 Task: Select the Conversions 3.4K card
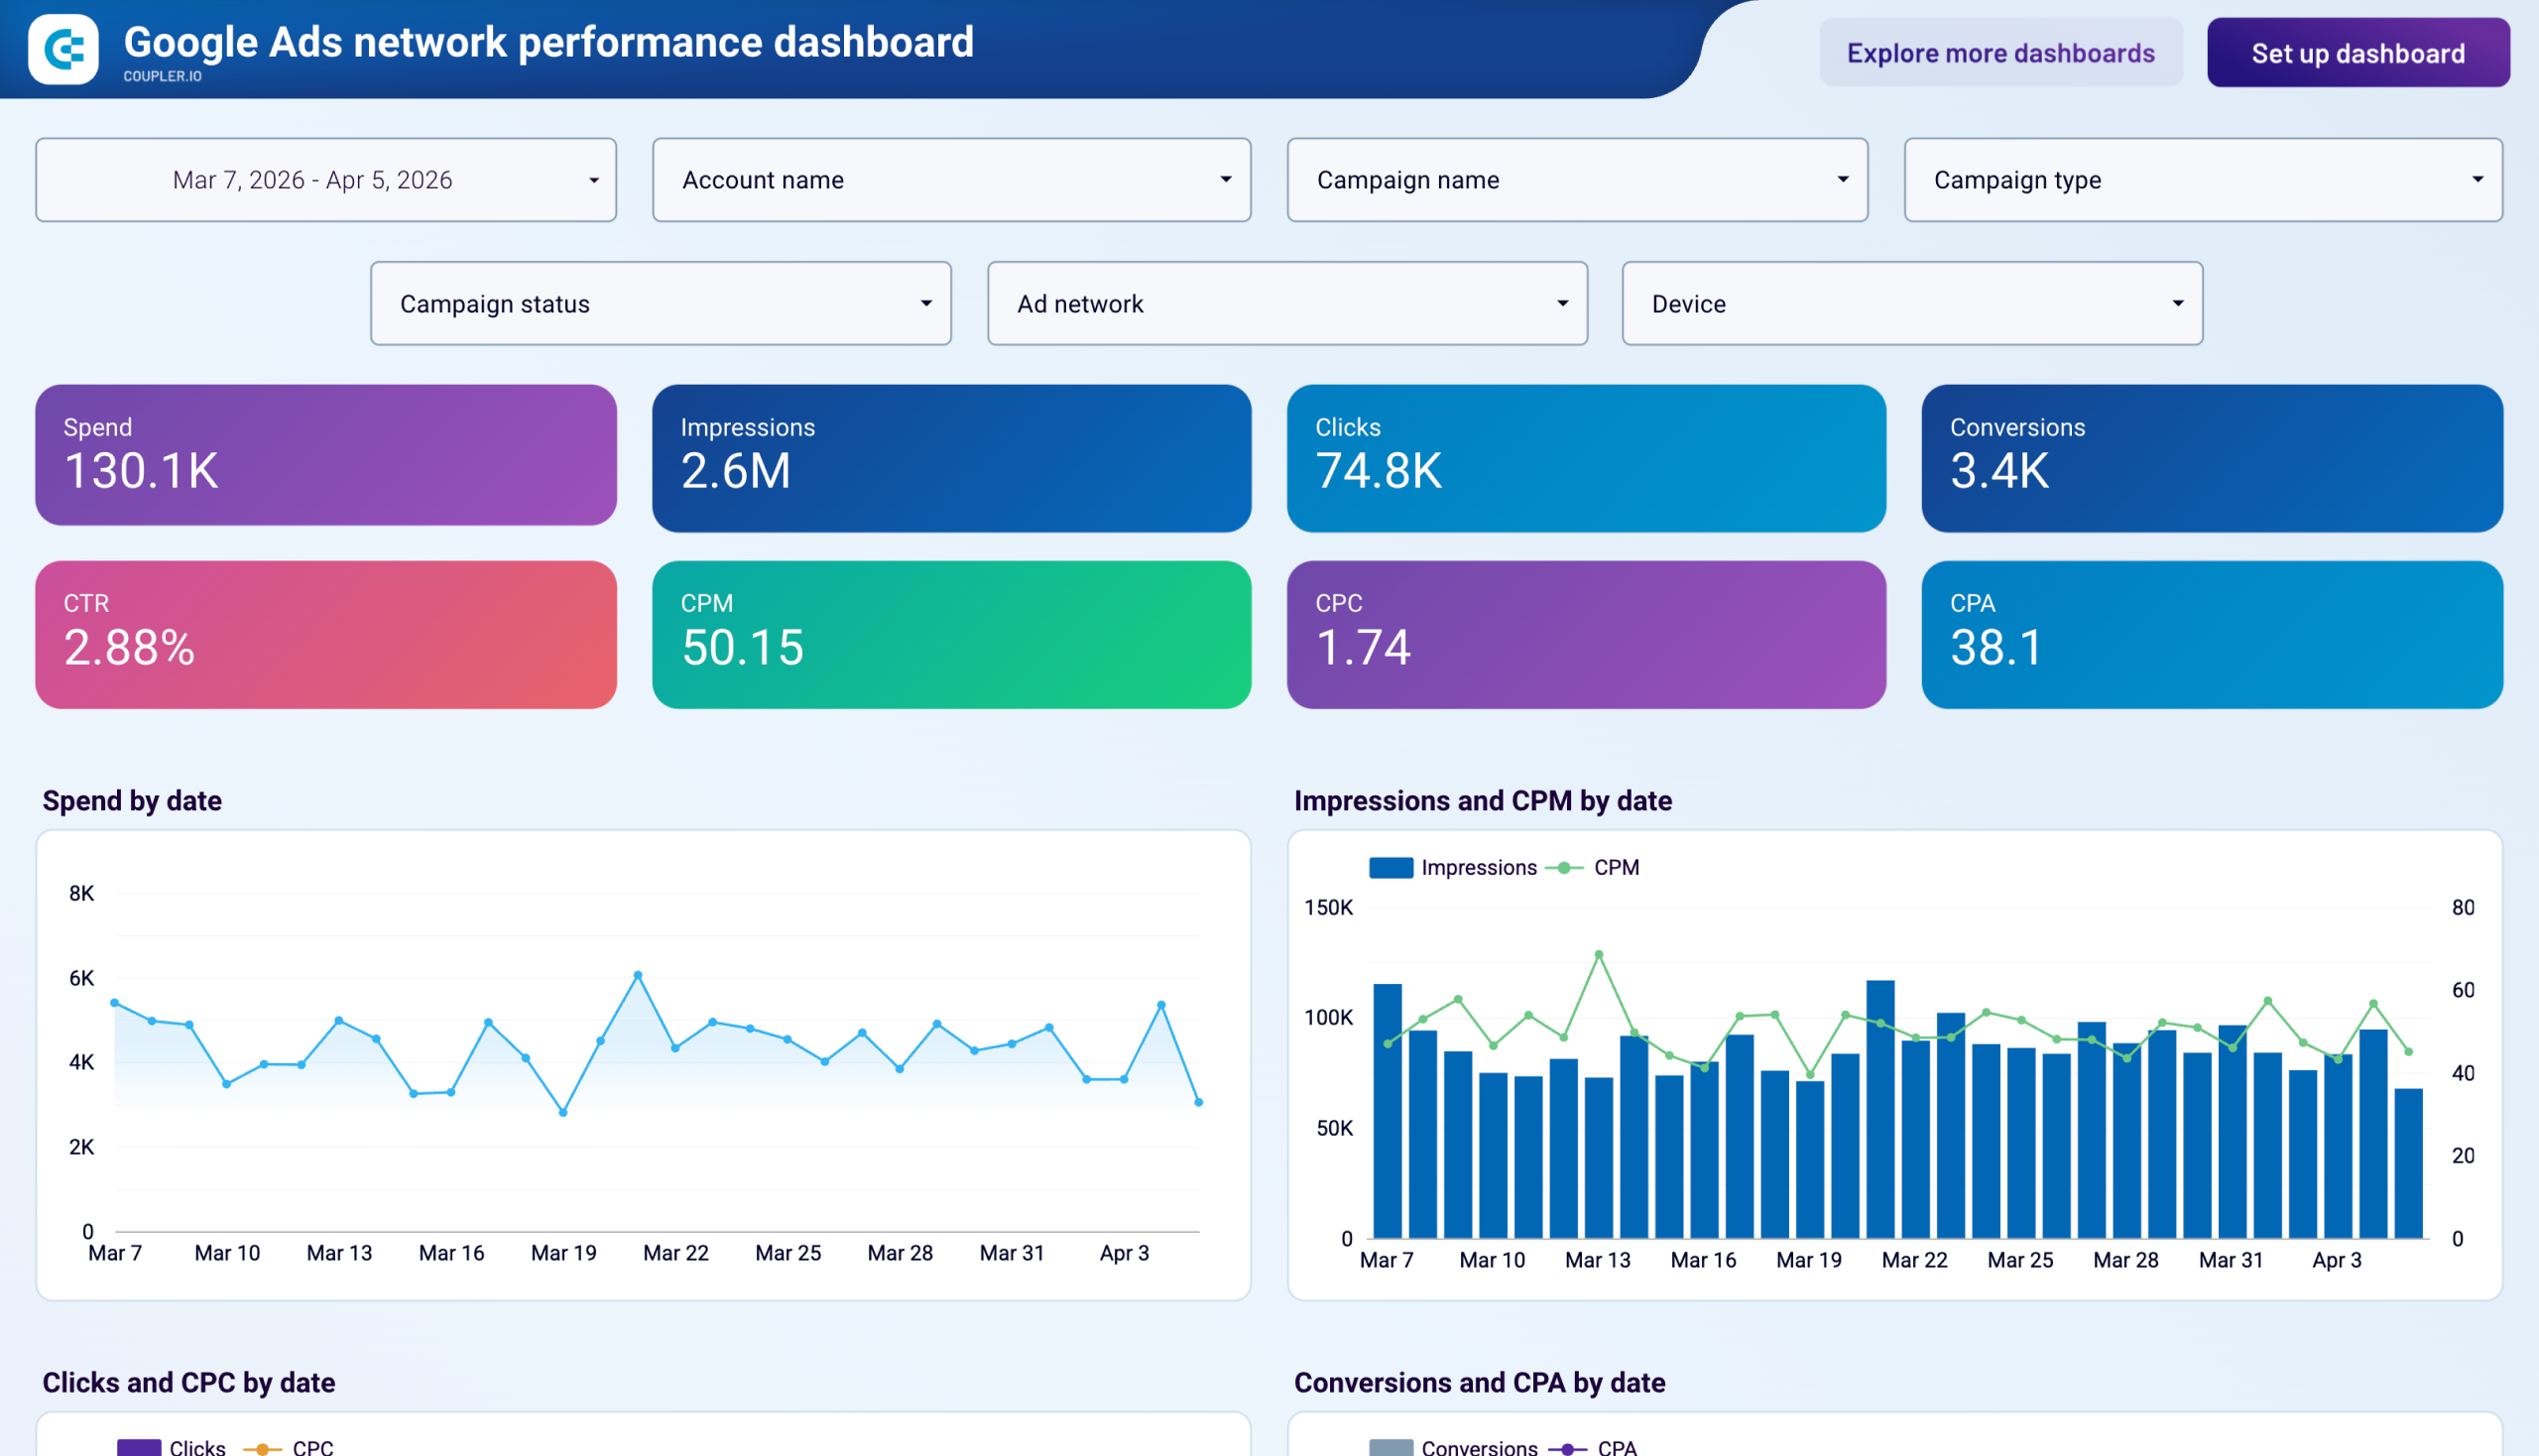click(2211, 456)
